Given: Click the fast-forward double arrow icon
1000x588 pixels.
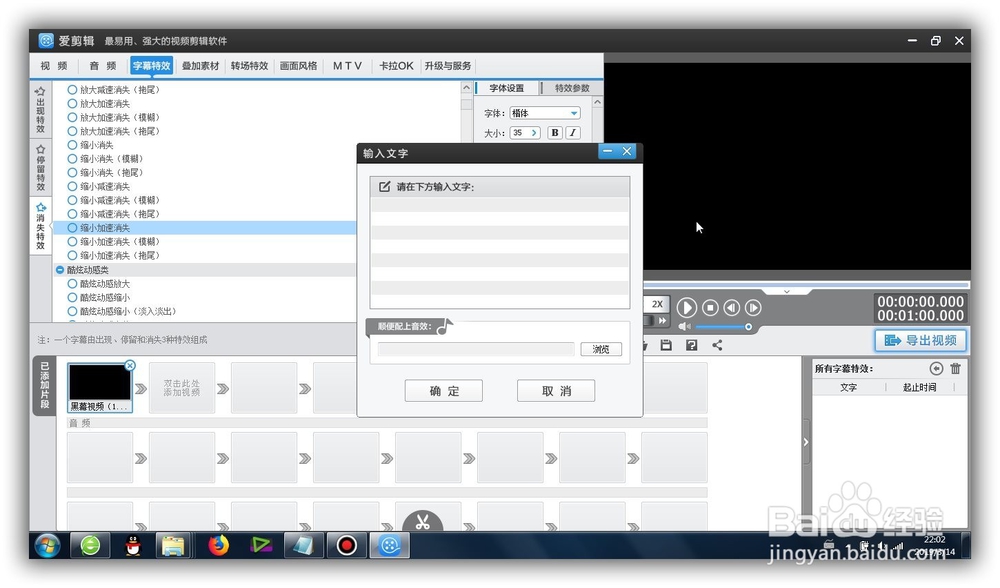Looking at the screenshot, I should 663,320.
